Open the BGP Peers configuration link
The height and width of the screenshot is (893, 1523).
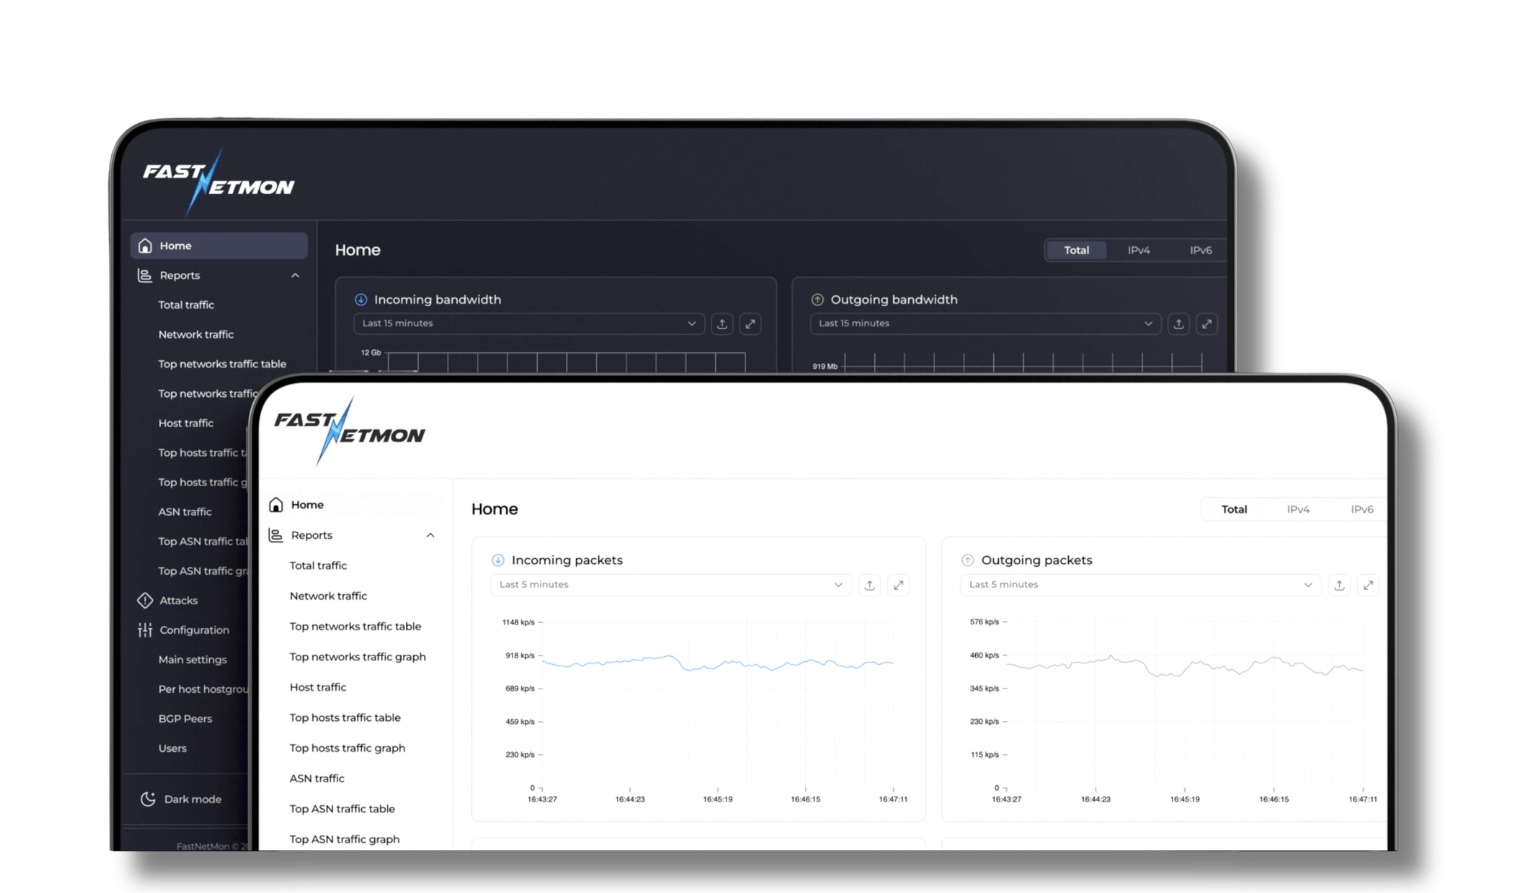tap(185, 719)
